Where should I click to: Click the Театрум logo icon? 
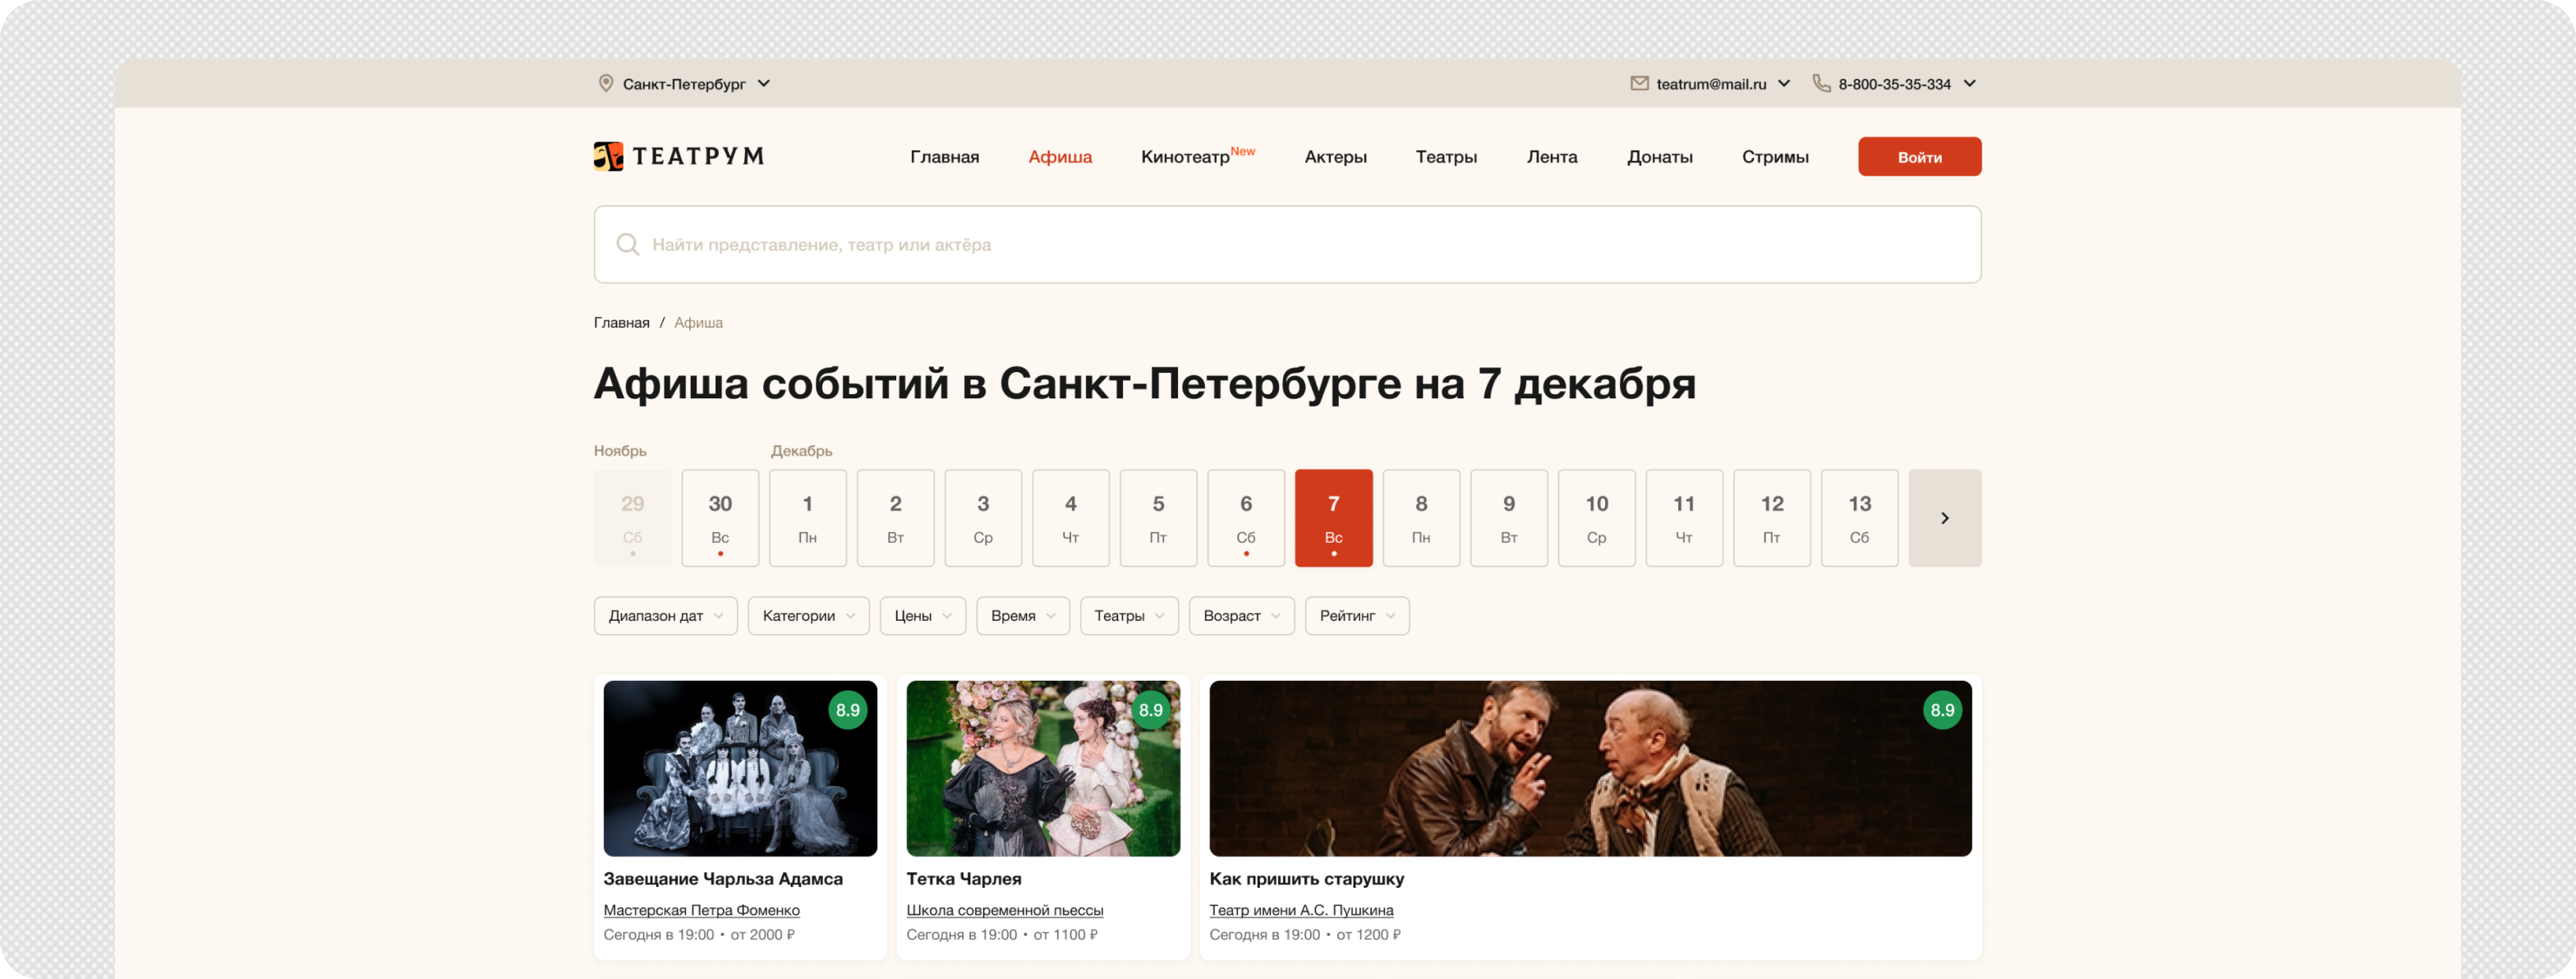pyautogui.click(x=608, y=156)
